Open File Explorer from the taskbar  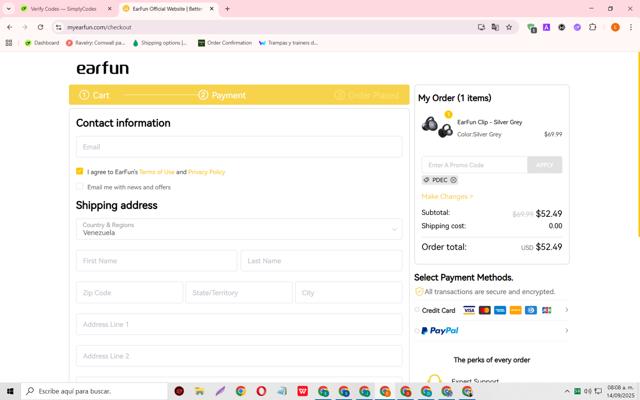(x=200, y=391)
